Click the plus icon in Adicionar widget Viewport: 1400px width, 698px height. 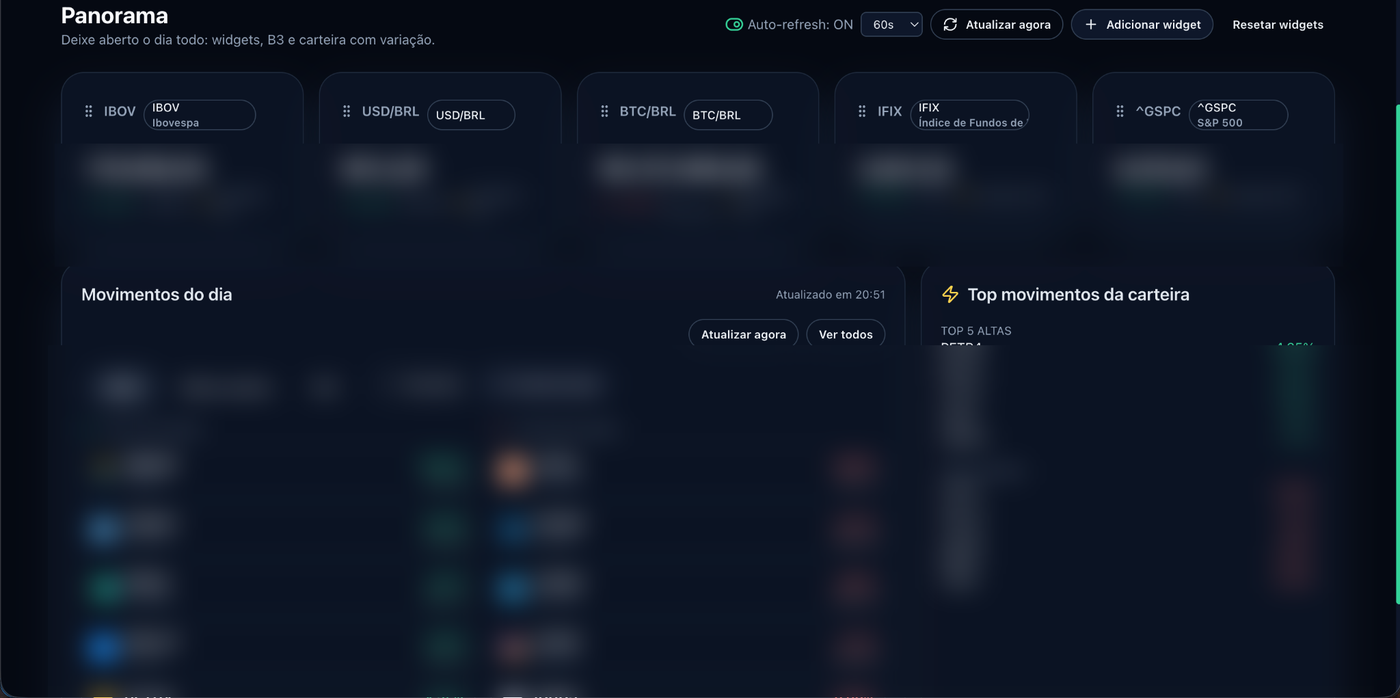(x=1091, y=24)
